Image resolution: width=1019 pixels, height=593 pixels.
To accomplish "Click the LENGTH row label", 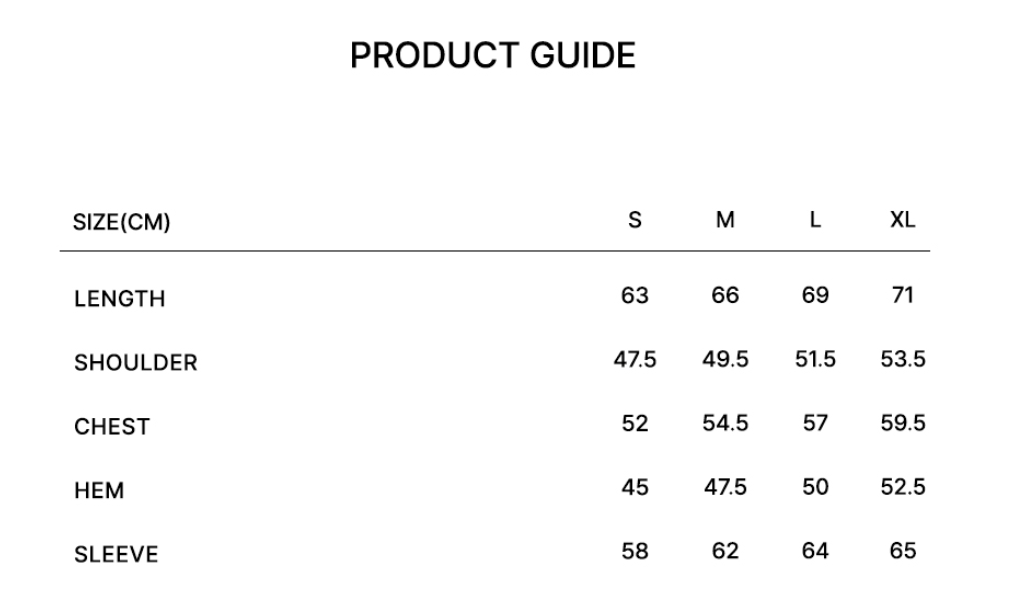I will [x=119, y=299].
